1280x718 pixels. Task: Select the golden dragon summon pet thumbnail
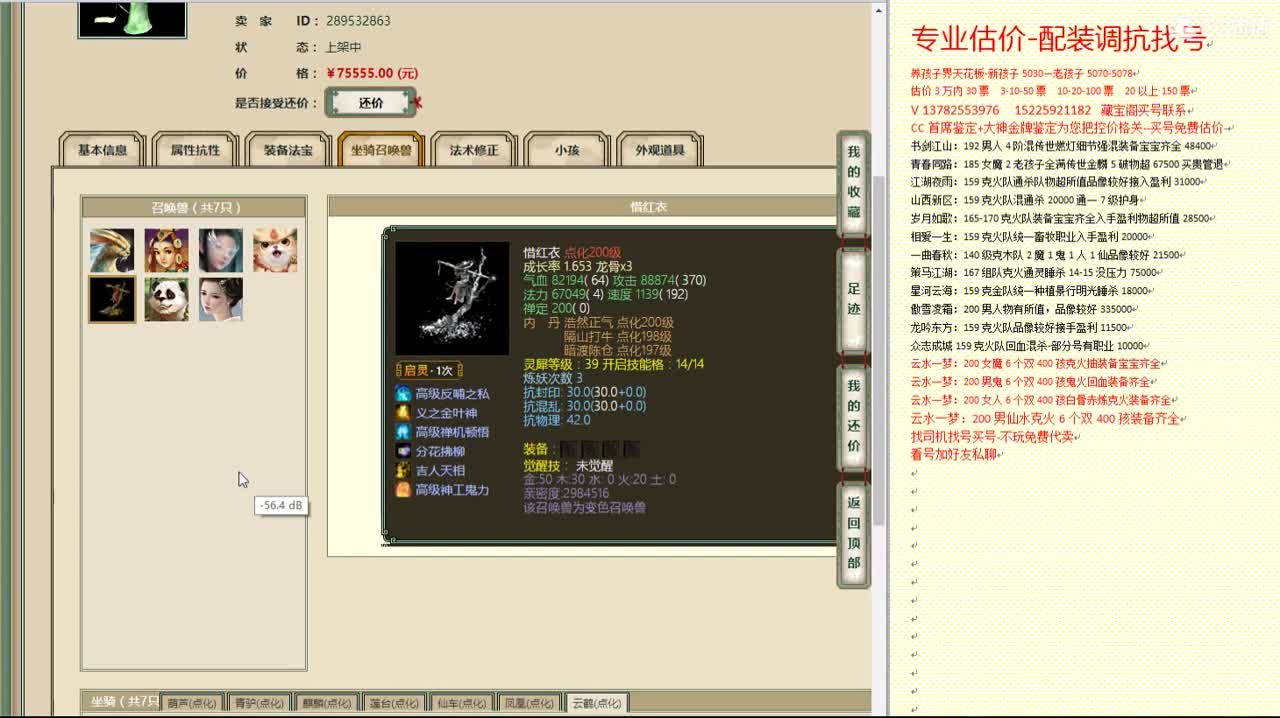click(x=112, y=251)
